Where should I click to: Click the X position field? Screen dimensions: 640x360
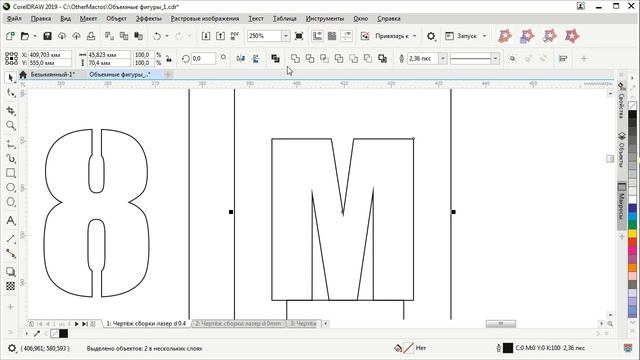[x=50, y=54]
